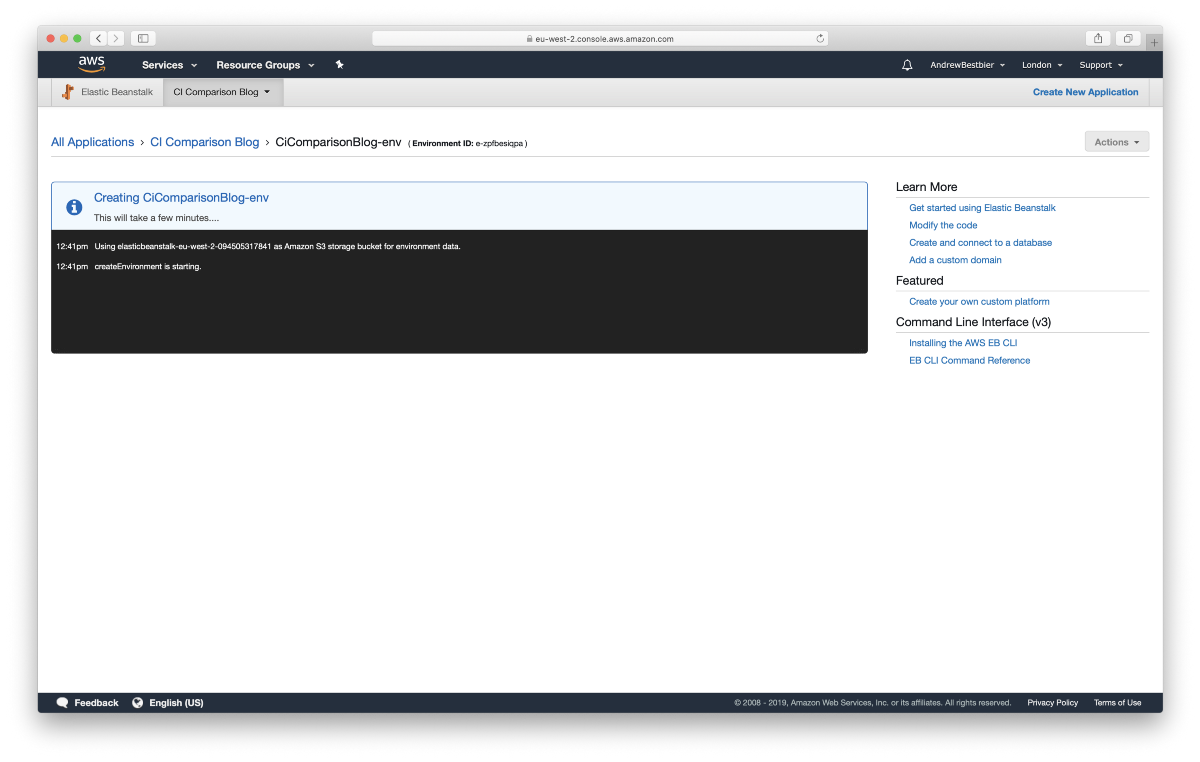Click the pin shortcuts icon in navbar

point(339,65)
